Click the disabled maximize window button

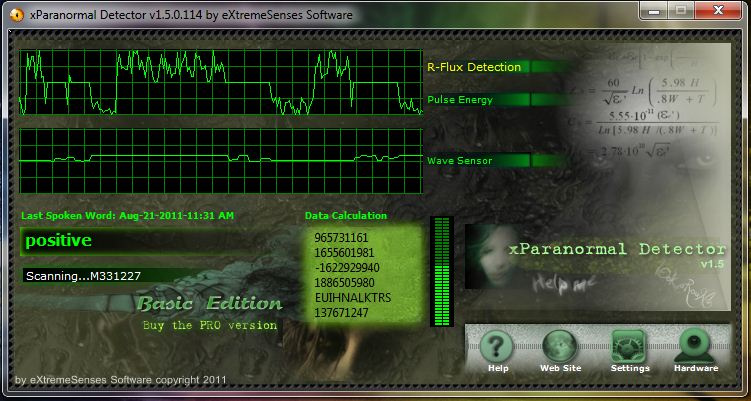pos(680,10)
